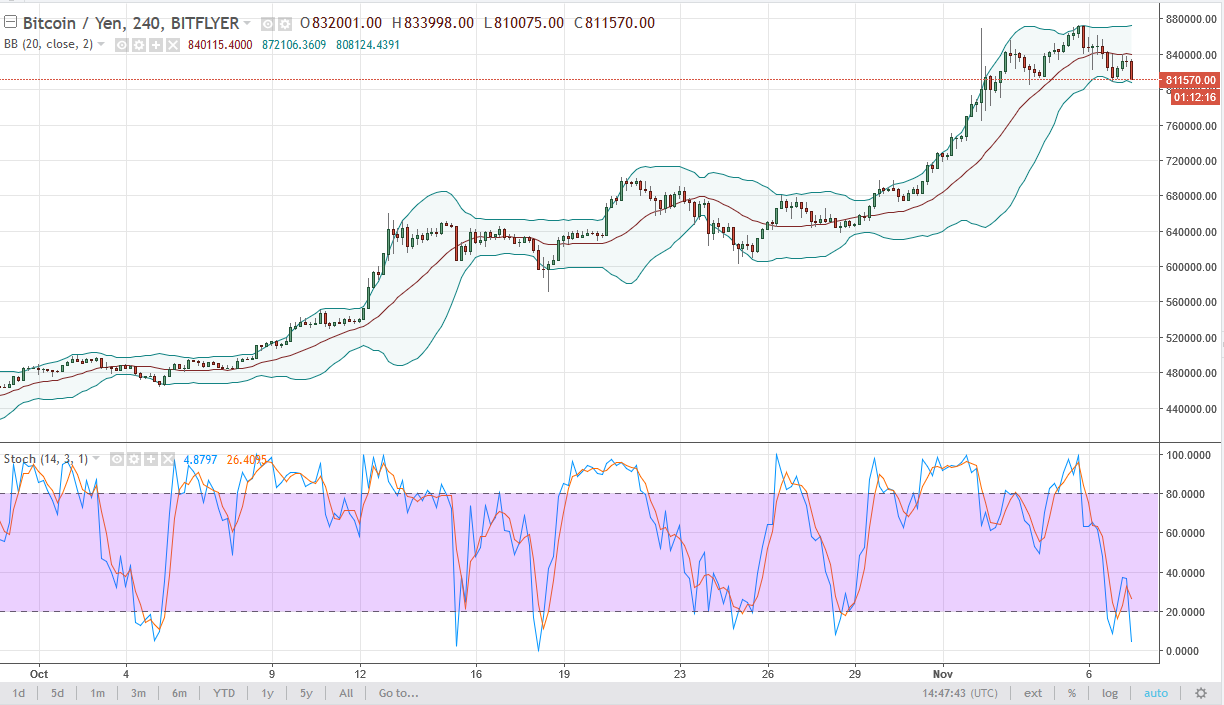
Task: Toggle % percentage scale
Action: (1072, 693)
